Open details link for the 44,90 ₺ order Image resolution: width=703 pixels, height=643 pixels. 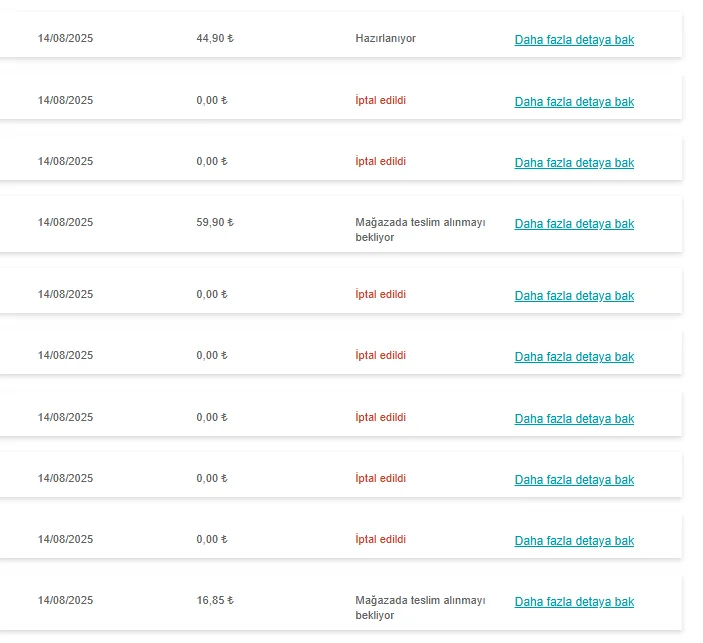click(x=574, y=40)
